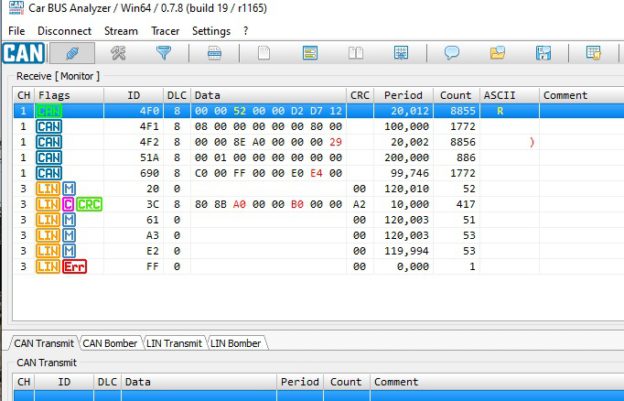The width and height of the screenshot is (624, 401).
Task: Click the magenta C flag badge
Action: coord(68,204)
